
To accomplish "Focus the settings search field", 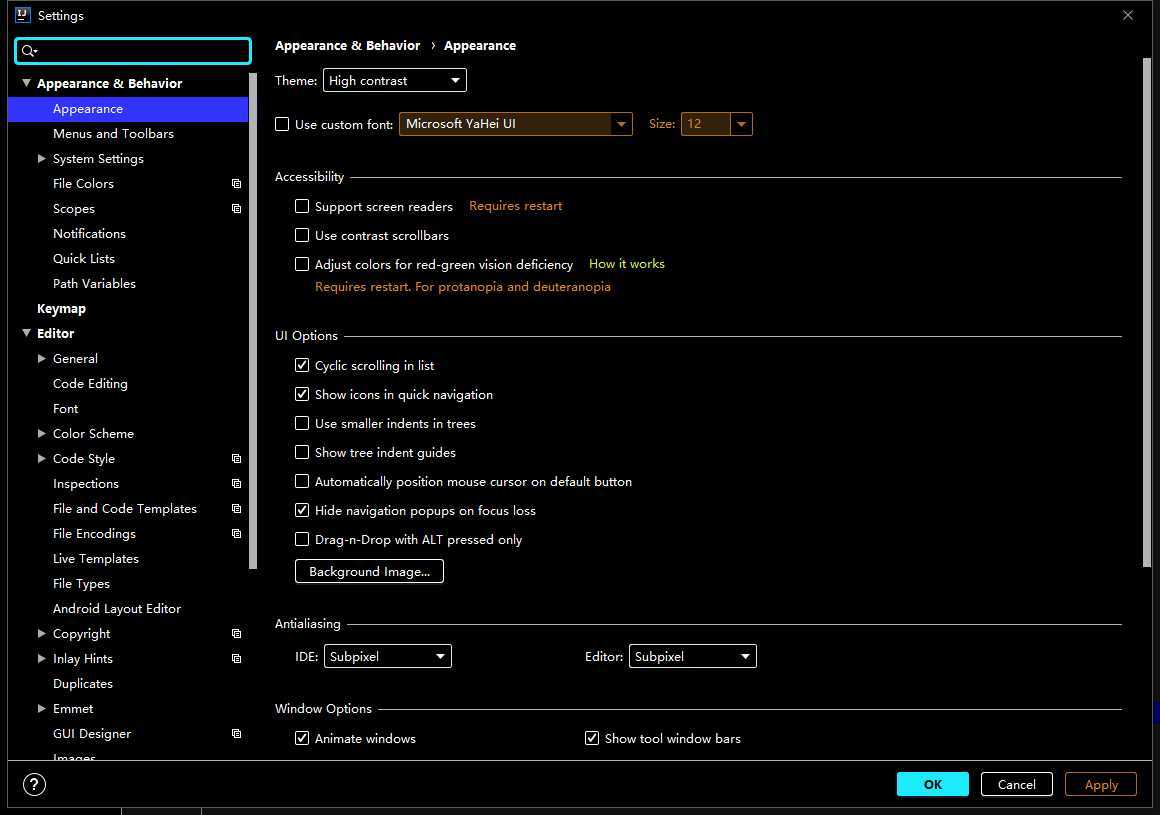I will point(133,51).
